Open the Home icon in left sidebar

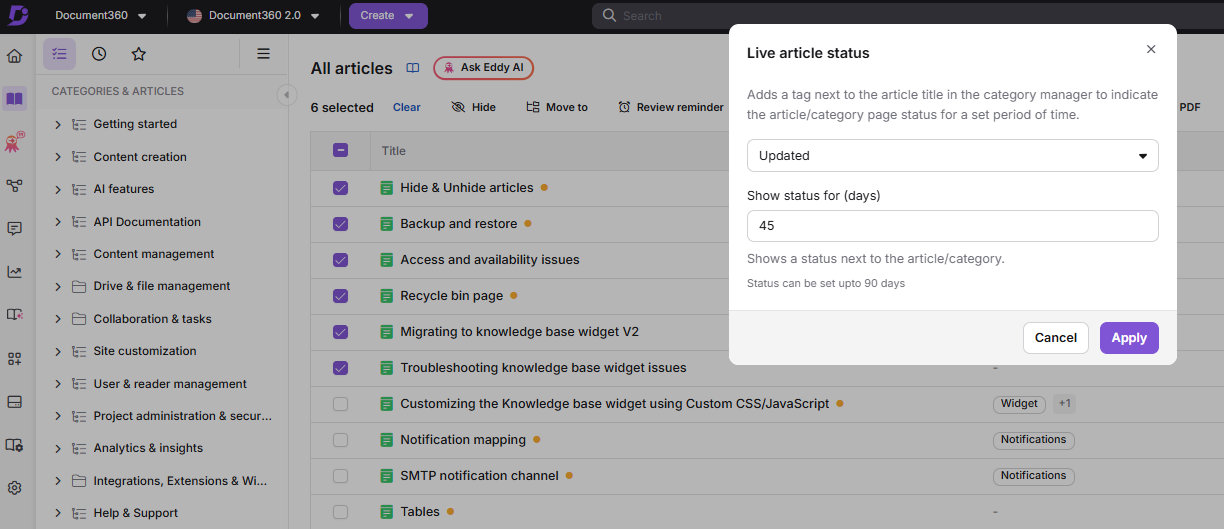click(14, 56)
